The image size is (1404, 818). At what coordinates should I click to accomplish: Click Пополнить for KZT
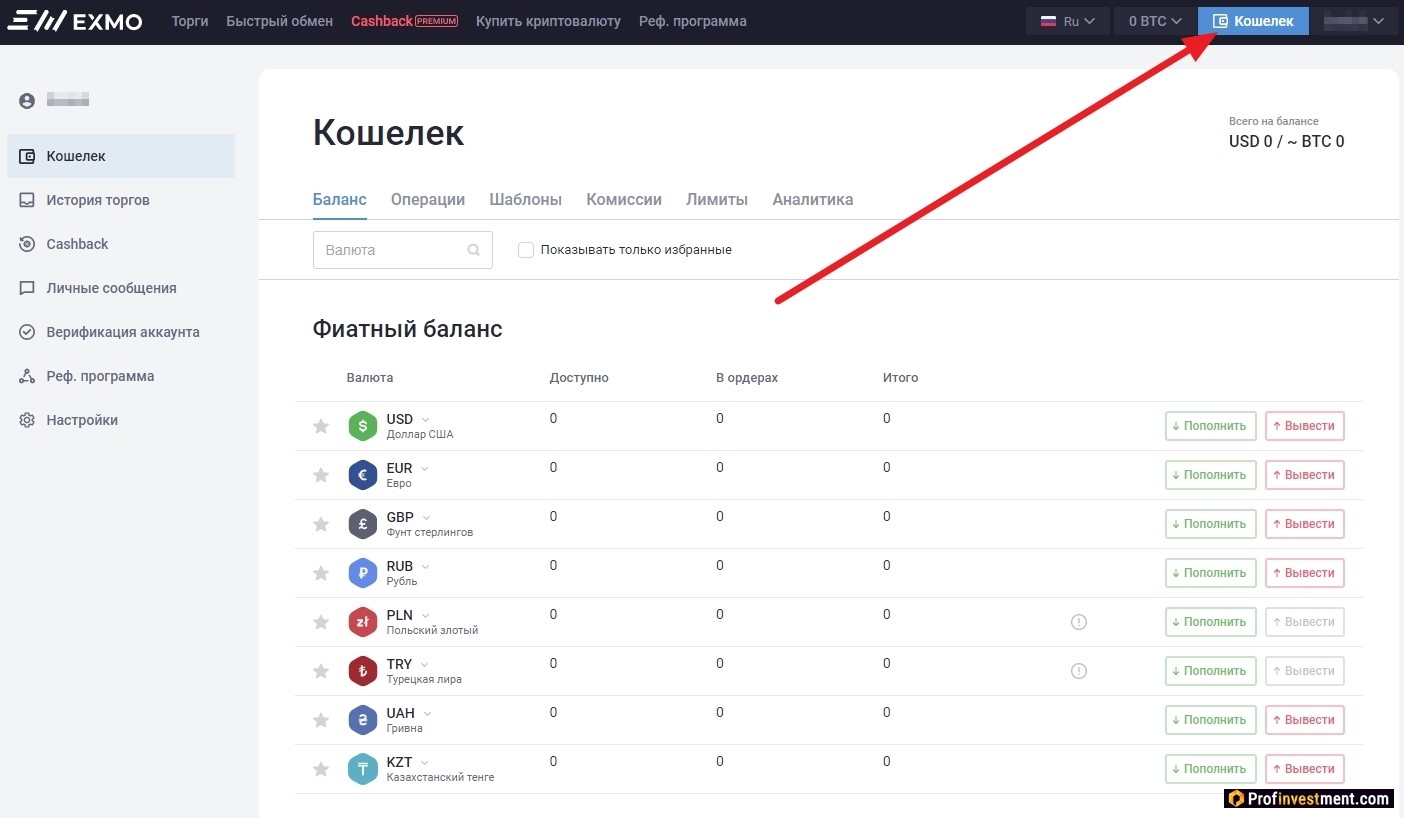[x=1211, y=769]
